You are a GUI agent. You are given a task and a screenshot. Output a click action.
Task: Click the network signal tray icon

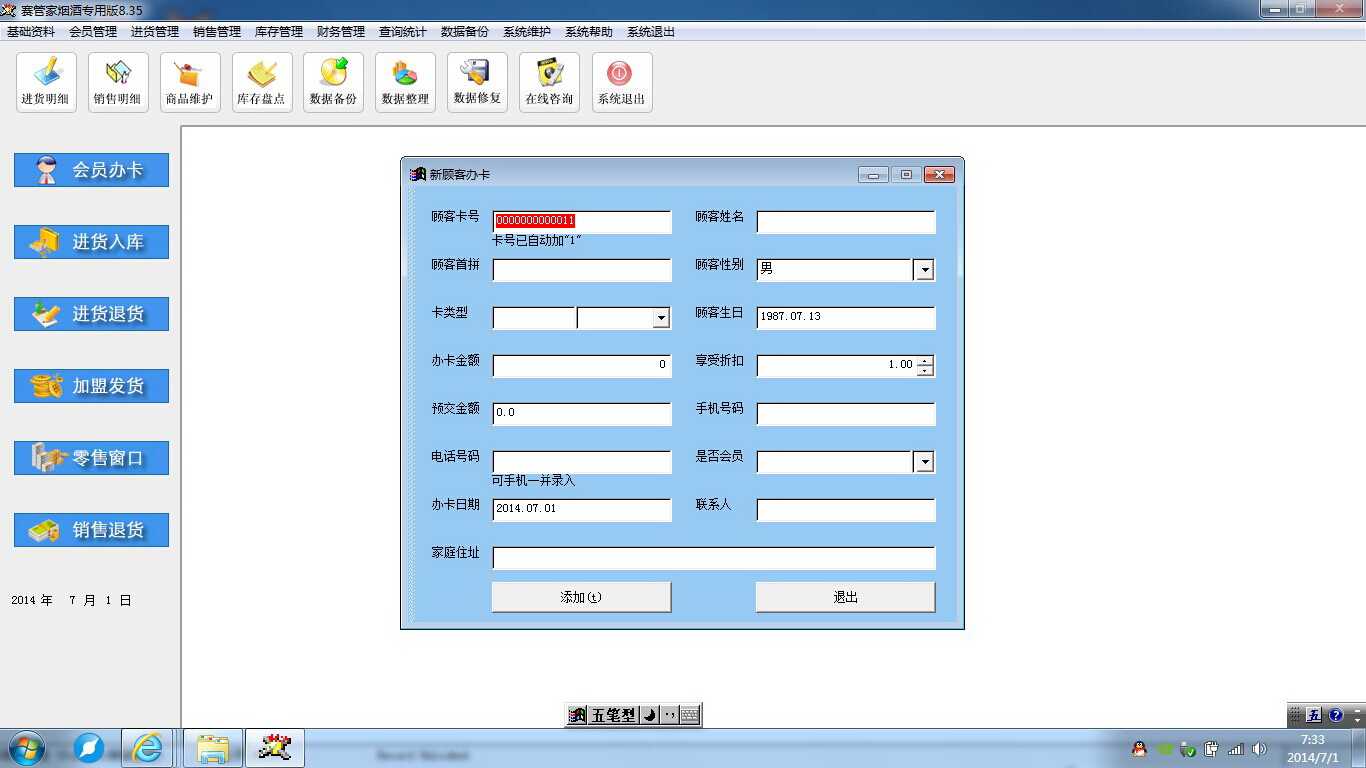pos(1236,749)
